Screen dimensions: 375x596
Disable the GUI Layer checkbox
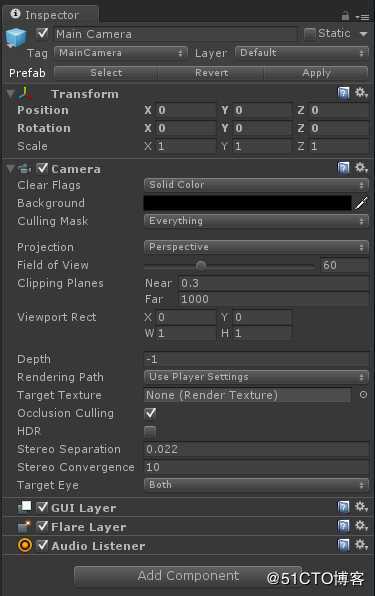pyautogui.click(x=42, y=507)
